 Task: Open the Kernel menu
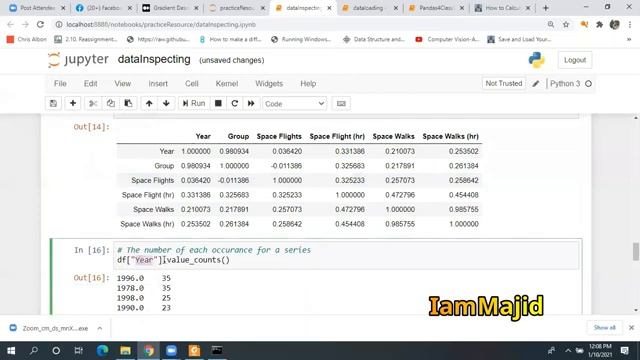227,84
